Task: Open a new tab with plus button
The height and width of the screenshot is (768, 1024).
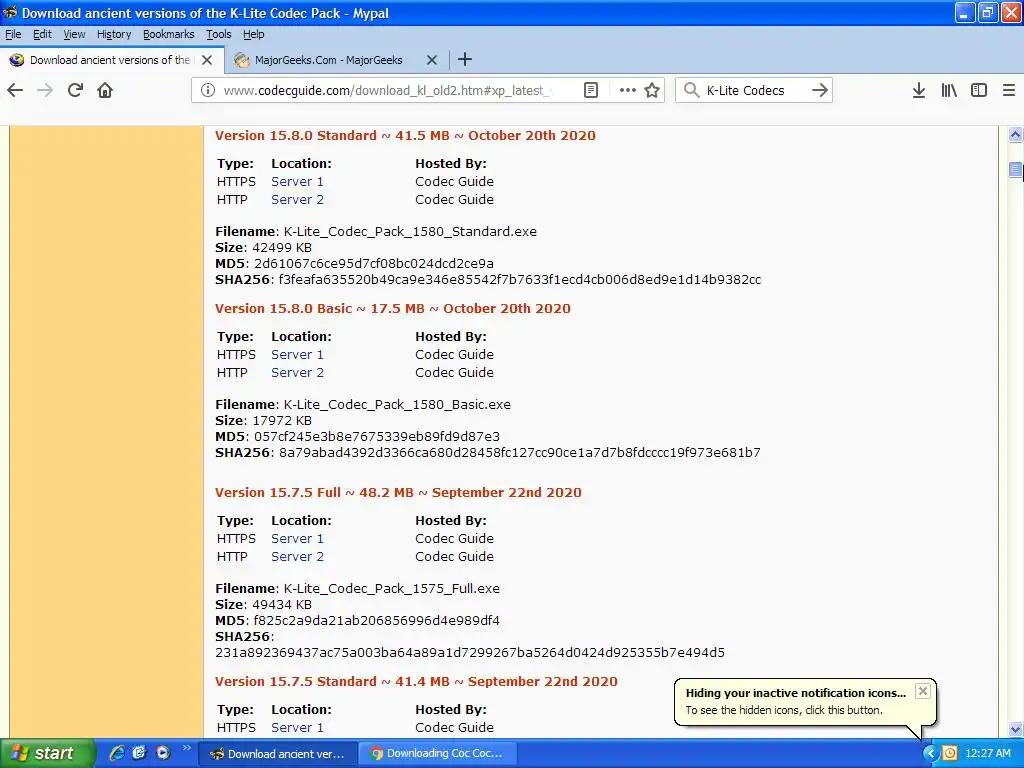Action: [x=465, y=59]
